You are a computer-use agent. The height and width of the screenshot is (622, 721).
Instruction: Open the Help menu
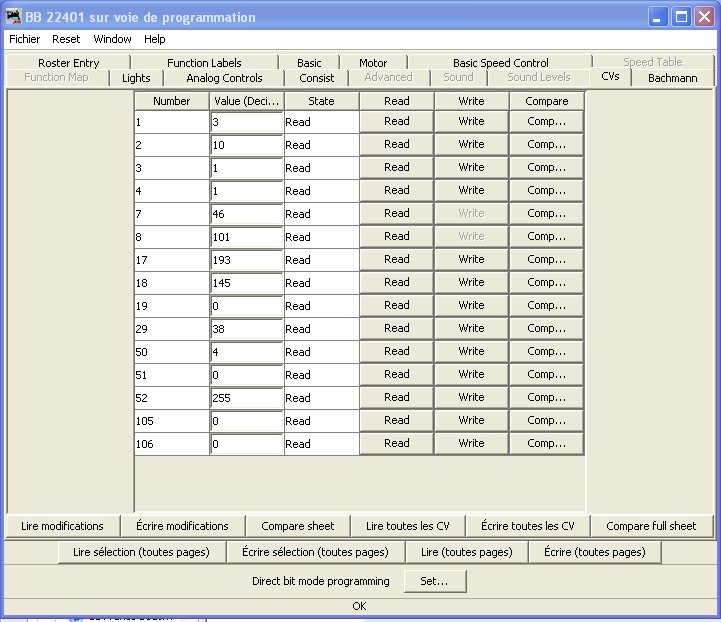click(154, 39)
